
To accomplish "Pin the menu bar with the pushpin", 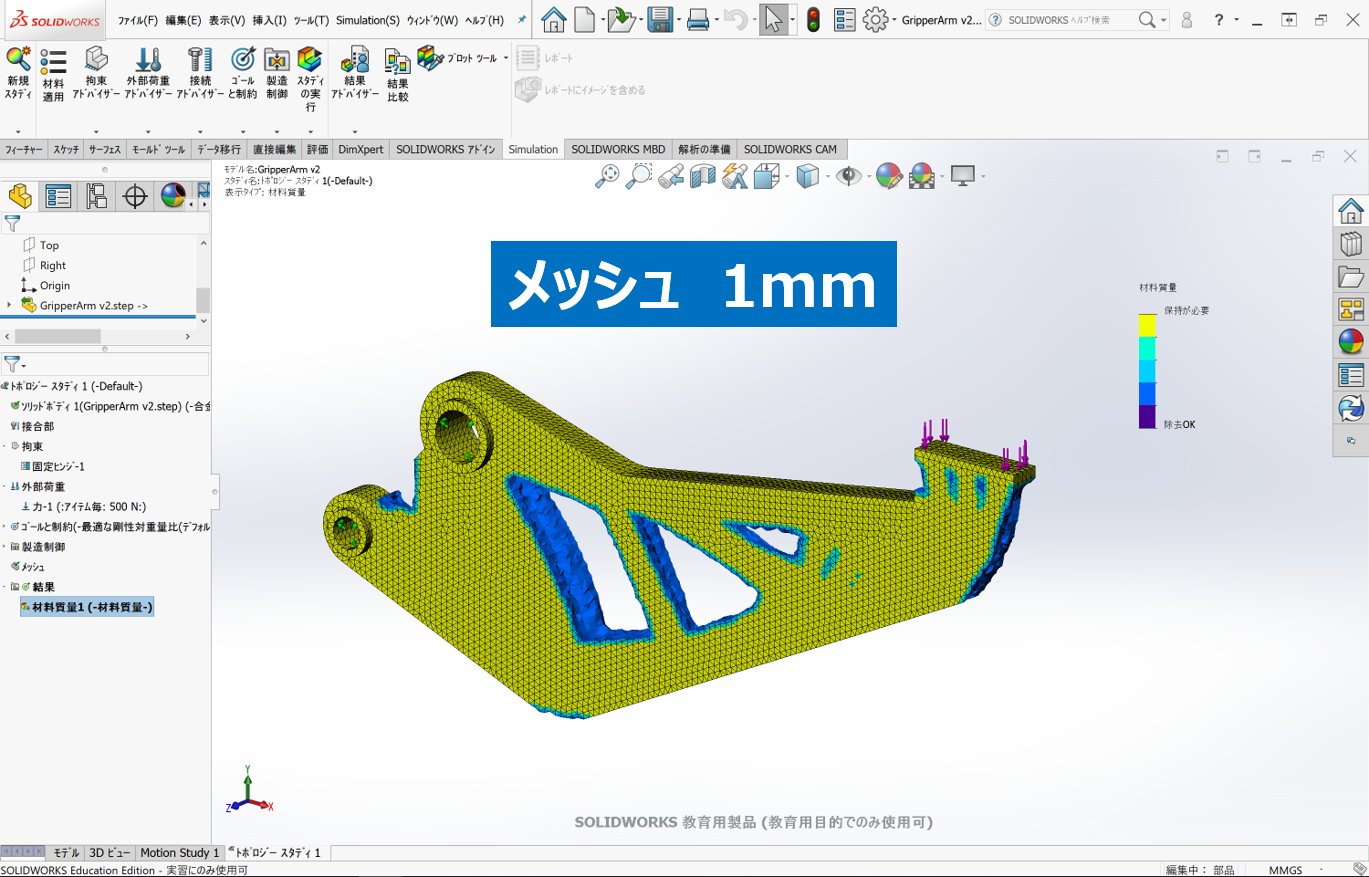I will pyautogui.click(x=521, y=19).
